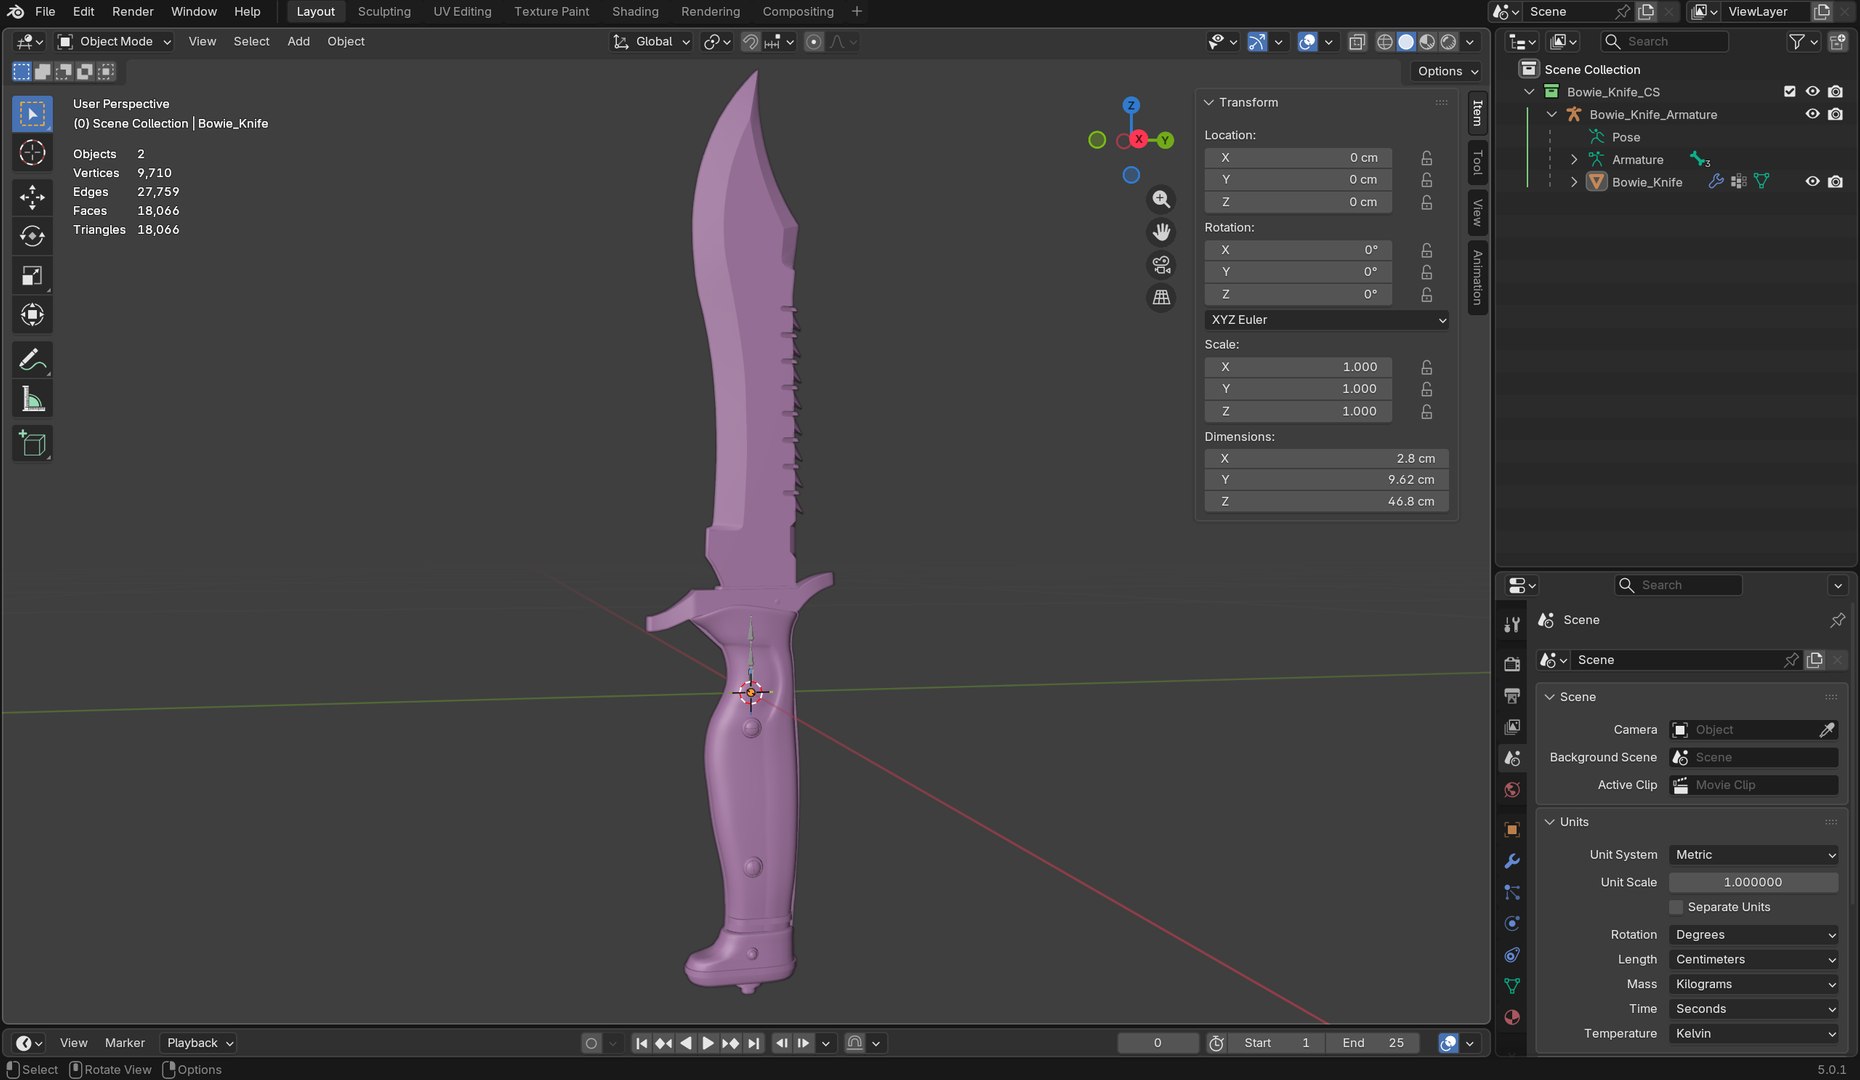Expand the Bowie_Knife tree item

pyautogui.click(x=1574, y=182)
